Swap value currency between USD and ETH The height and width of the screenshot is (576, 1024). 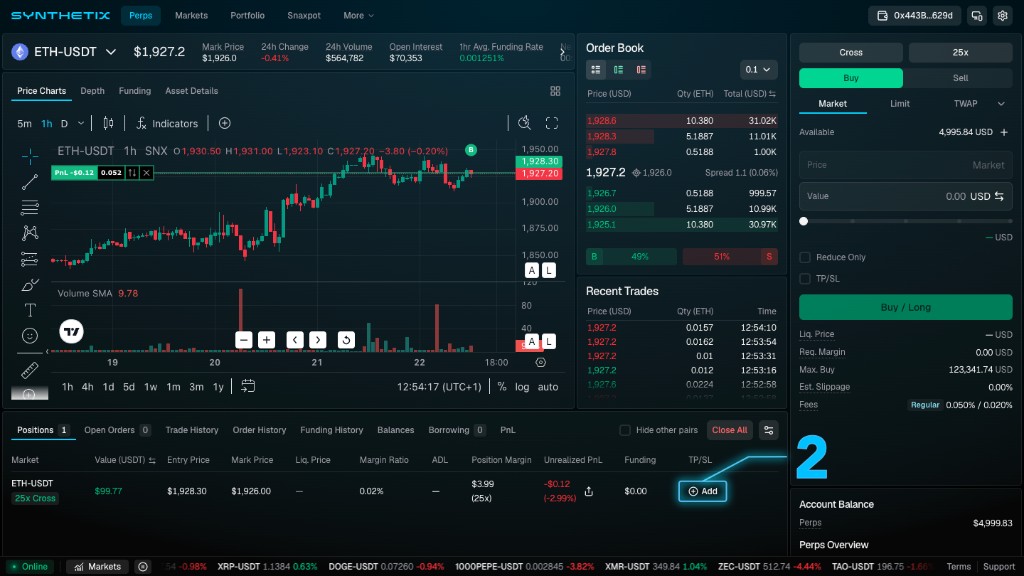tap(999, 196)
